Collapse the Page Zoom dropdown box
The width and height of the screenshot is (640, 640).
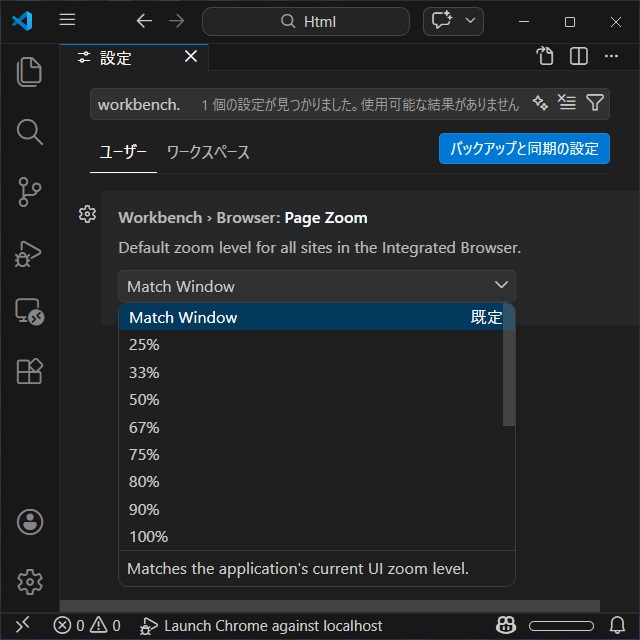[316, 286]
